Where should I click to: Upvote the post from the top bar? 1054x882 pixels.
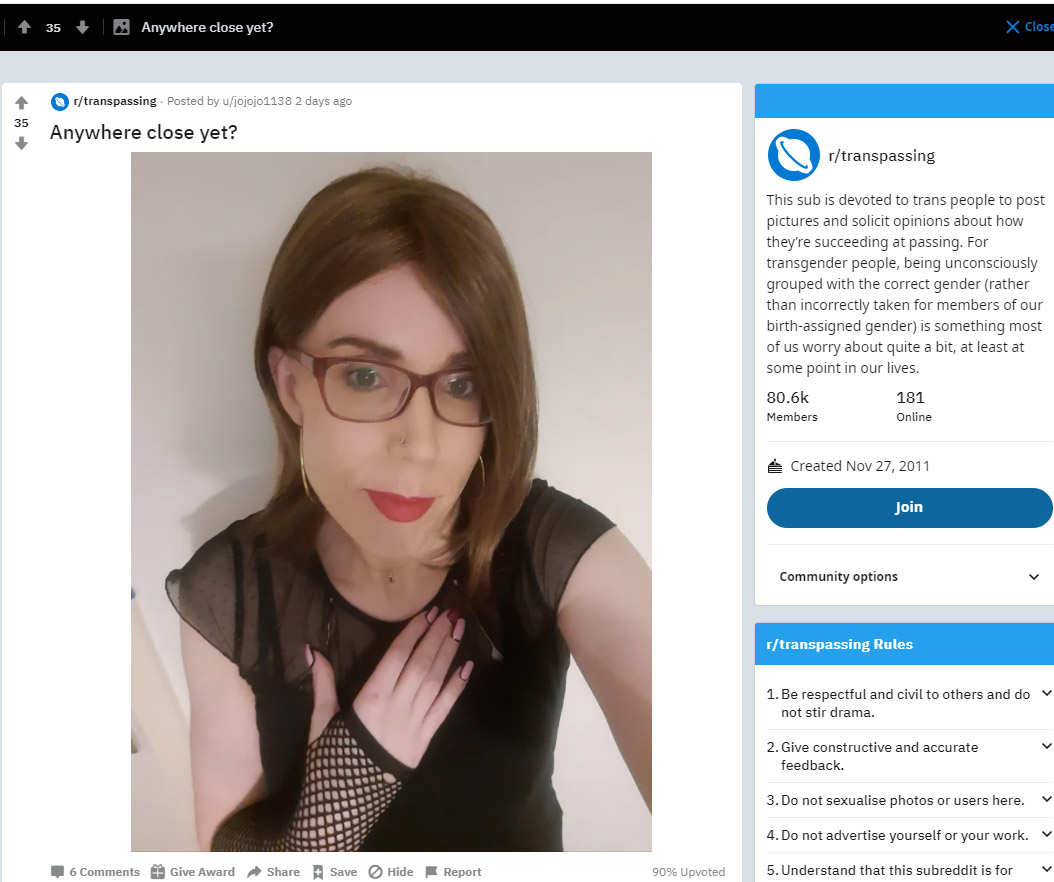[x=24, y=27]
